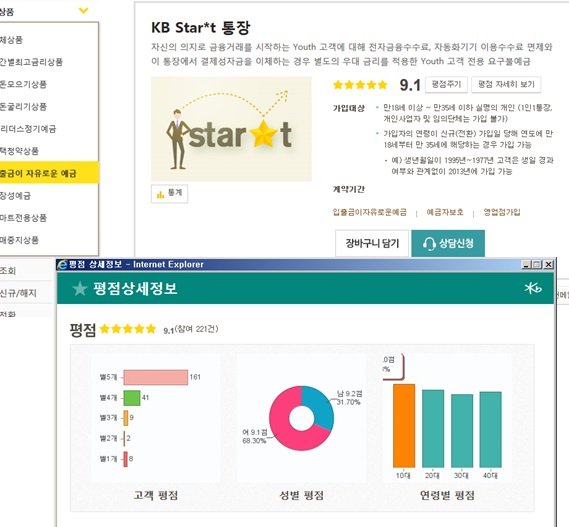The width and height of the screenshot is (569, 527).
Task: Add product with 장바구니 담기
Action: [x=372, y=243]
